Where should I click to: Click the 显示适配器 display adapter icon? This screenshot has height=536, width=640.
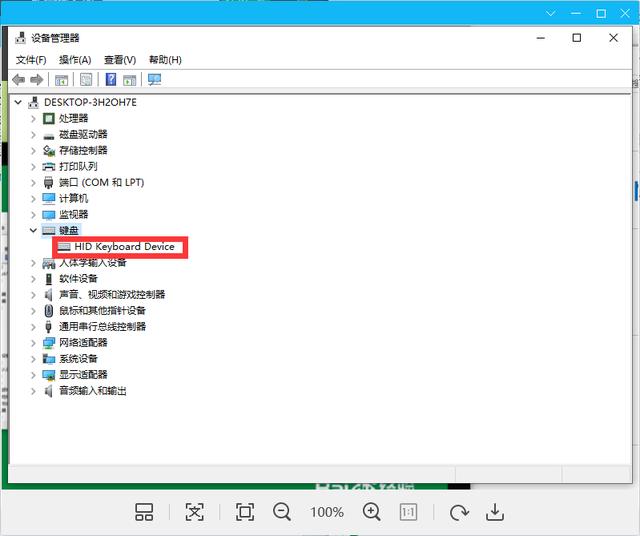tap(49, 375)
